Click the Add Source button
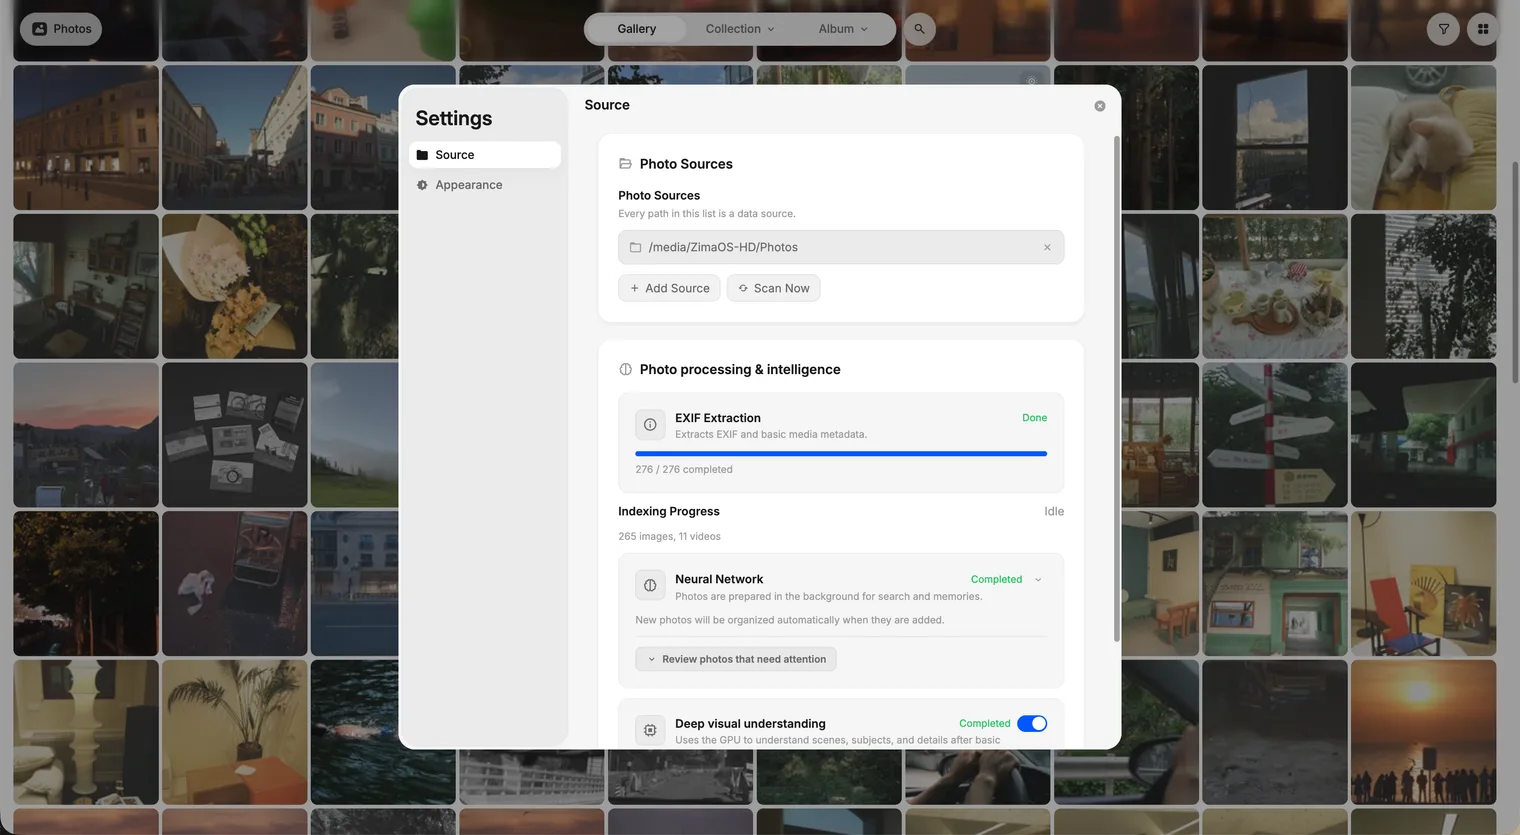1520x835 pixels. pos(669,288)
